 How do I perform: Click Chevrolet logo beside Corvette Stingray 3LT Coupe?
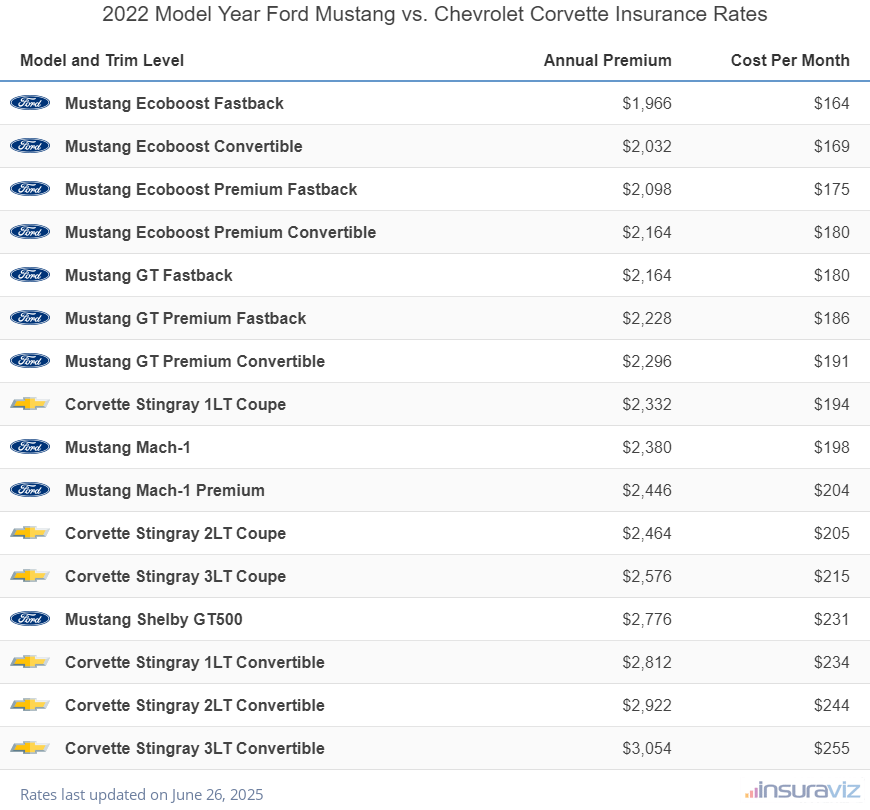click(x=30, y=576)
